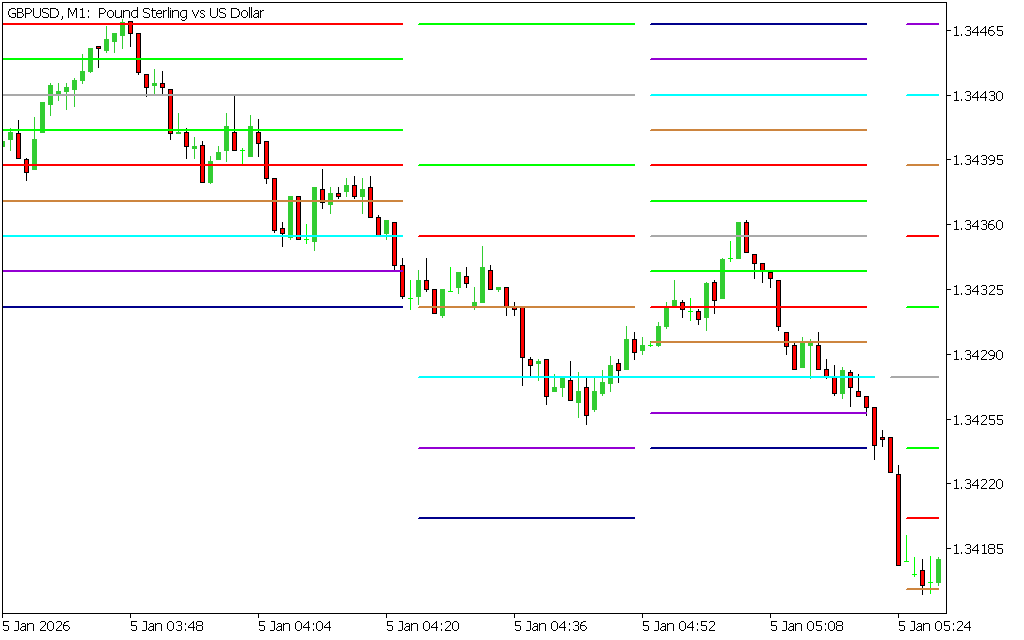Screen dimensions: 1024x640
Task: Click the brown line under the last candles
Action: click(922, 589)
